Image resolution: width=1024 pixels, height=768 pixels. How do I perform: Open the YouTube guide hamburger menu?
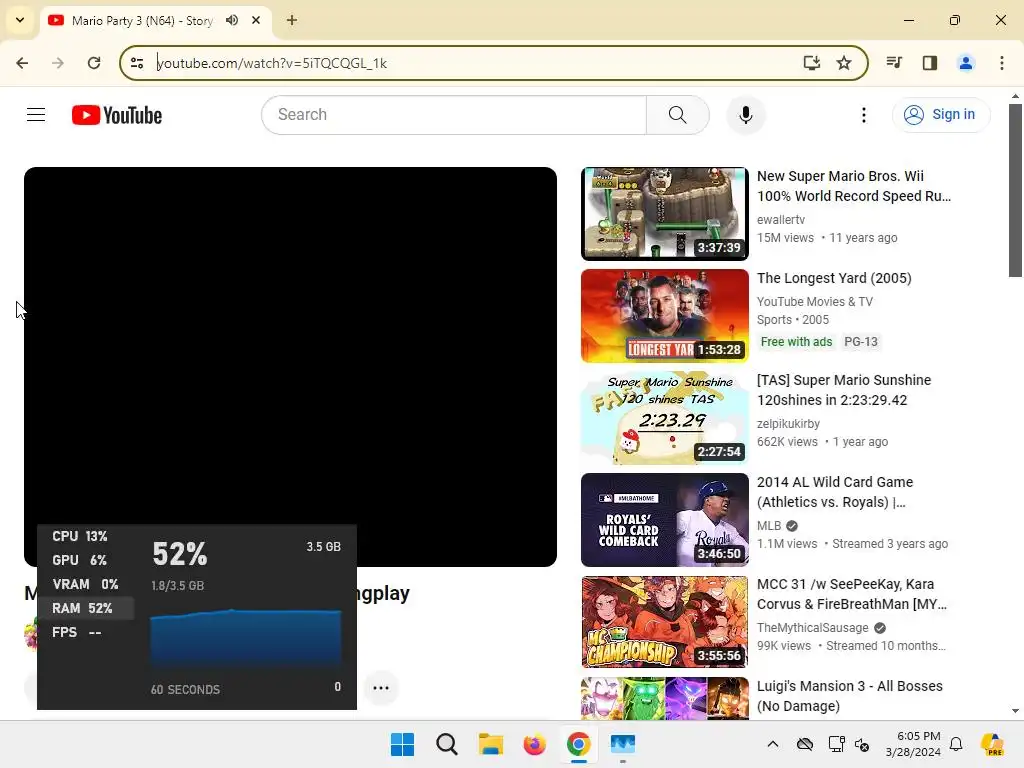[36, 115]
